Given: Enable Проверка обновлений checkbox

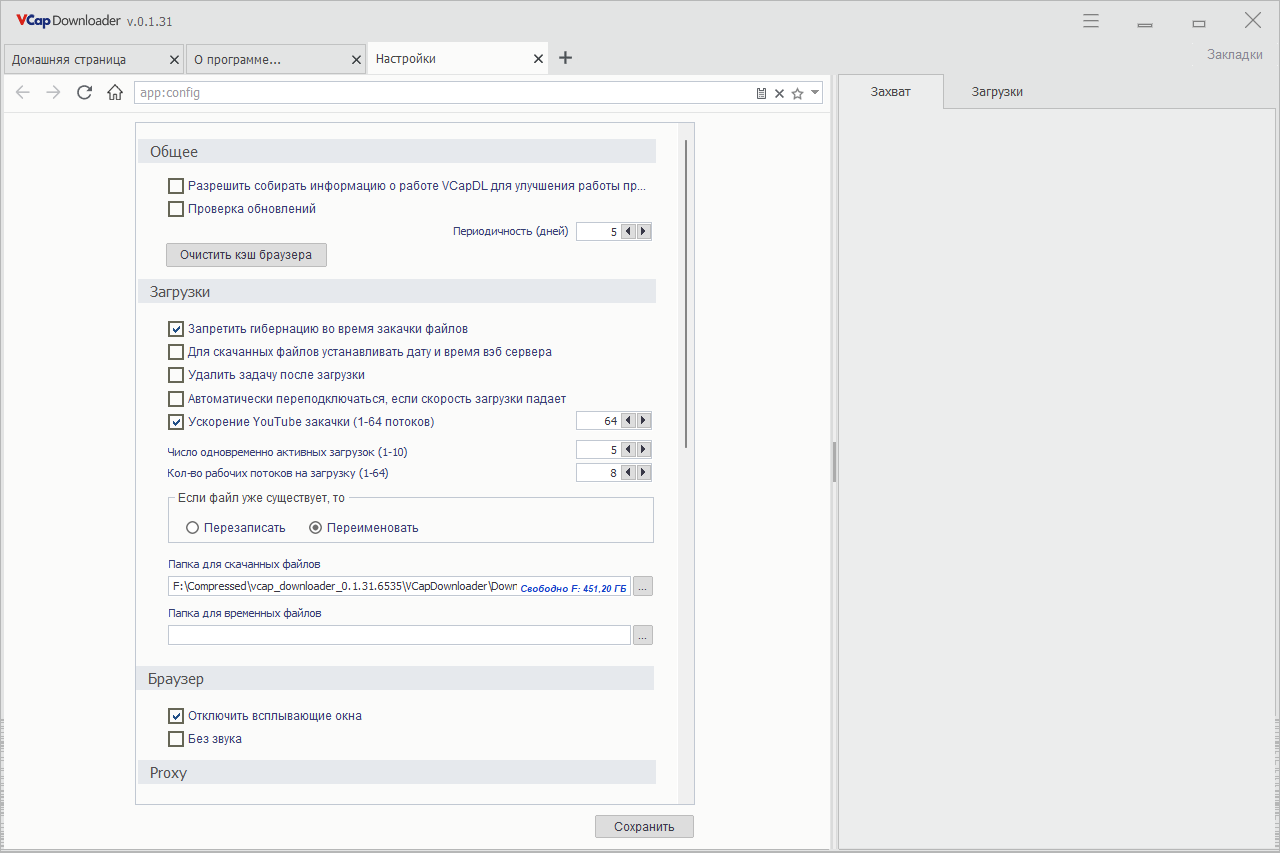Looking at the screenshot, I should coord(176,209).
